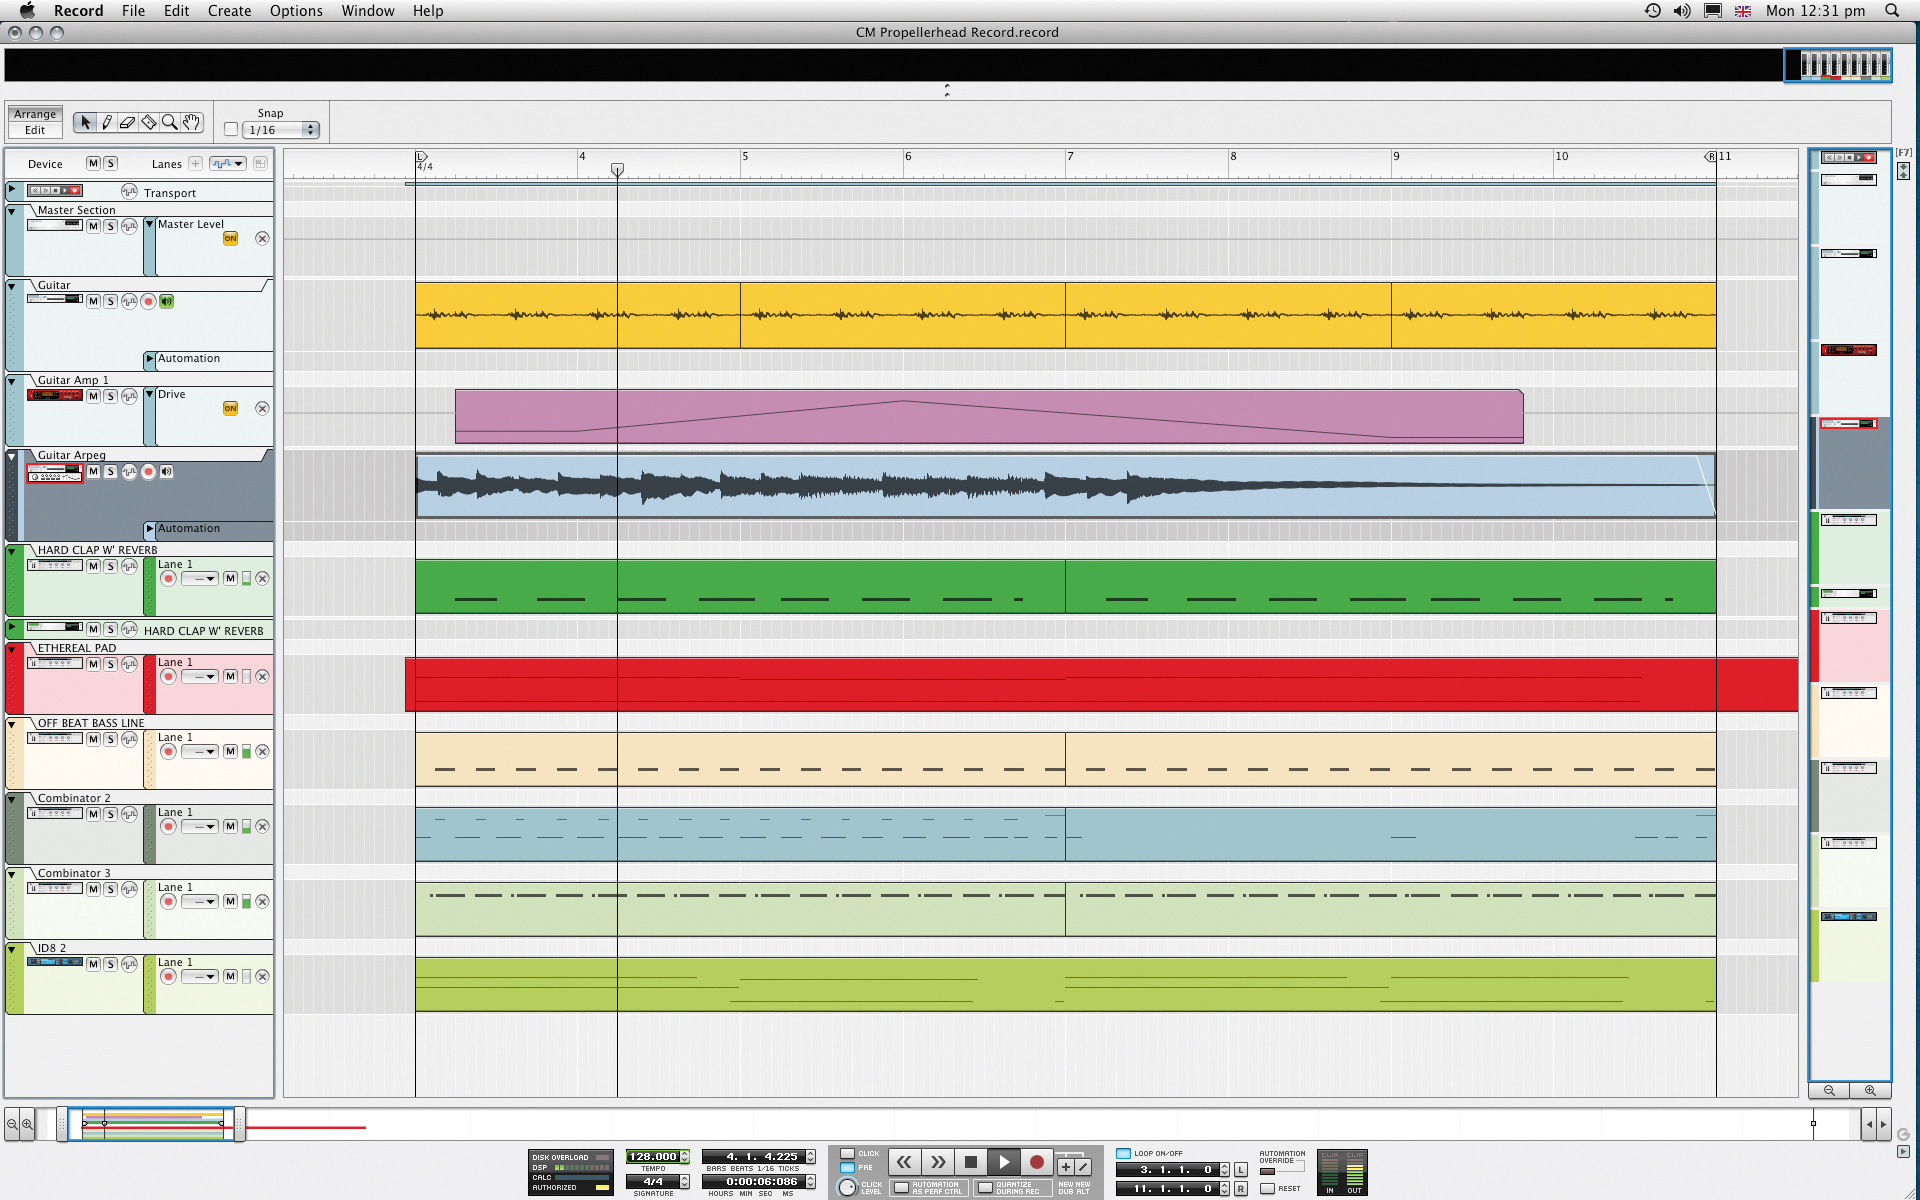Select the Pencil tool
This screenshot has height=1200, width=1920.
pos(106,122)
